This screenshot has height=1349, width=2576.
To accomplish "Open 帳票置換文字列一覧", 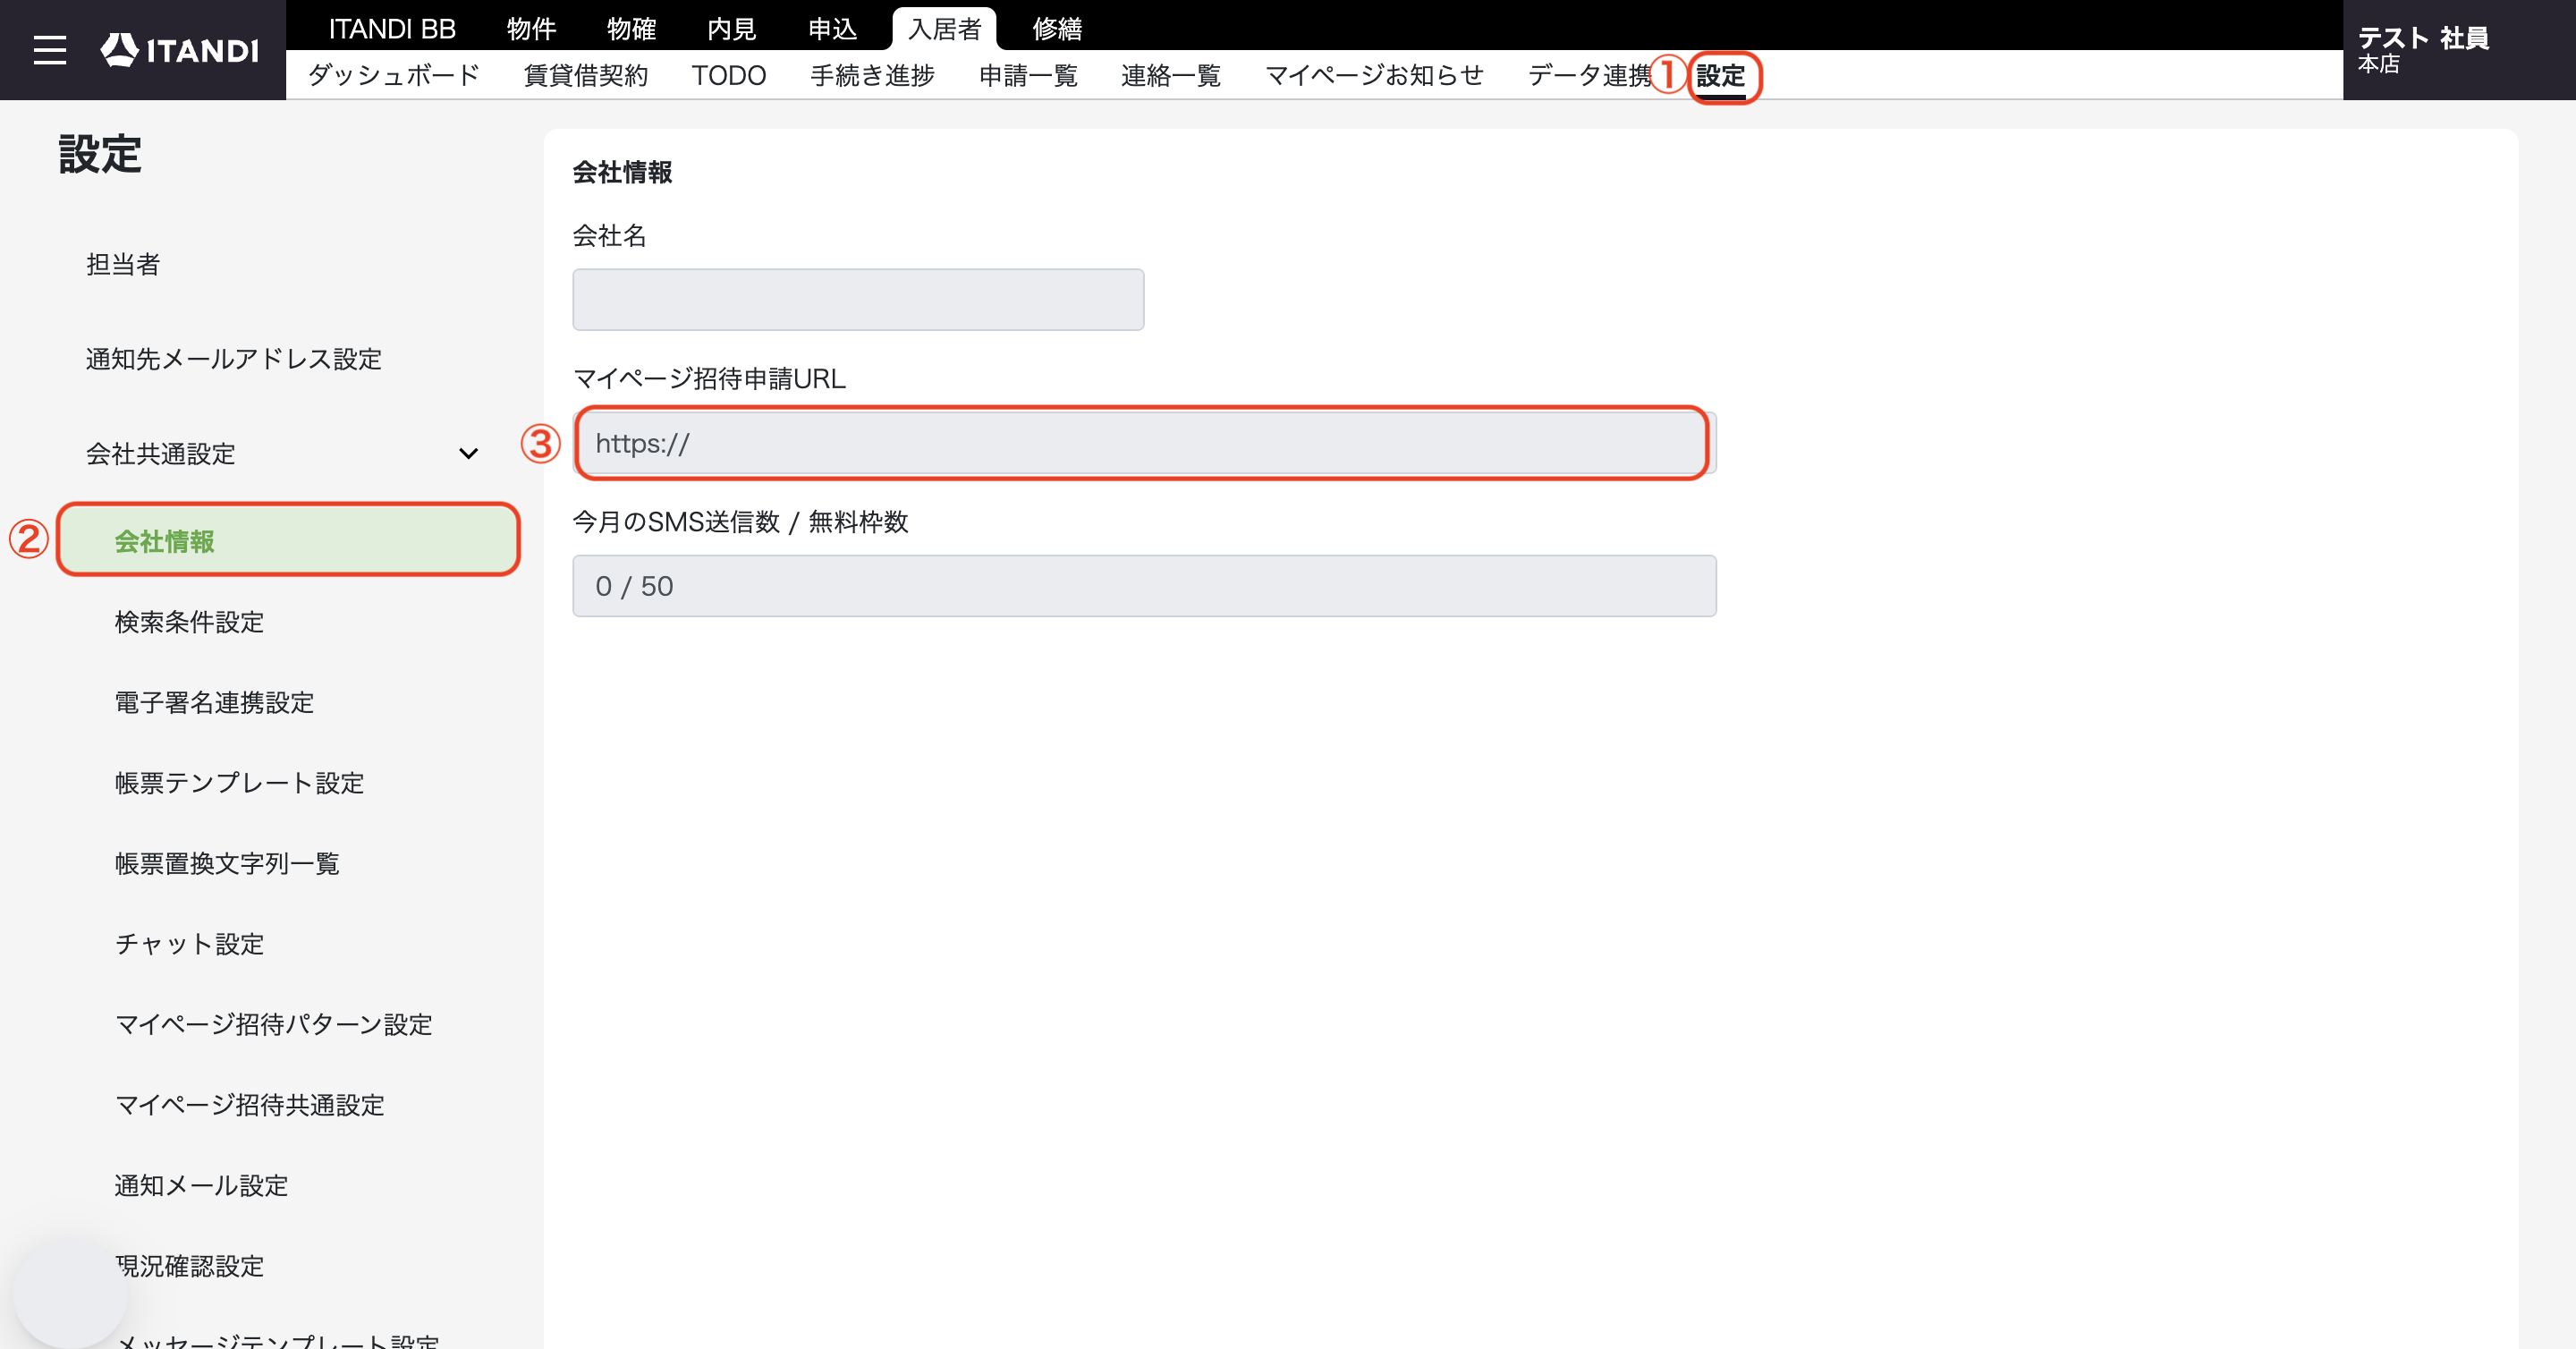I will (228, 863).
